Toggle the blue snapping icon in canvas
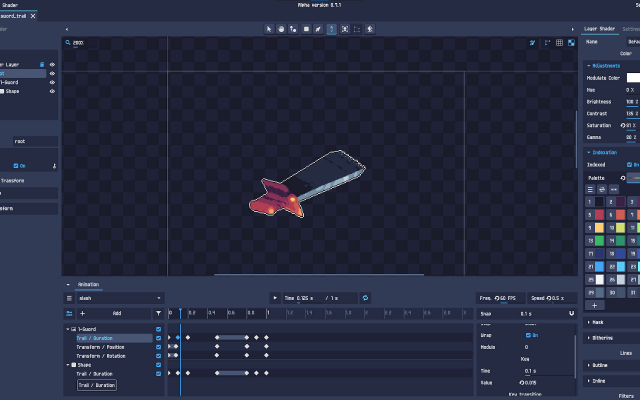This screenshot has width=640, height=400. [533, 42]
